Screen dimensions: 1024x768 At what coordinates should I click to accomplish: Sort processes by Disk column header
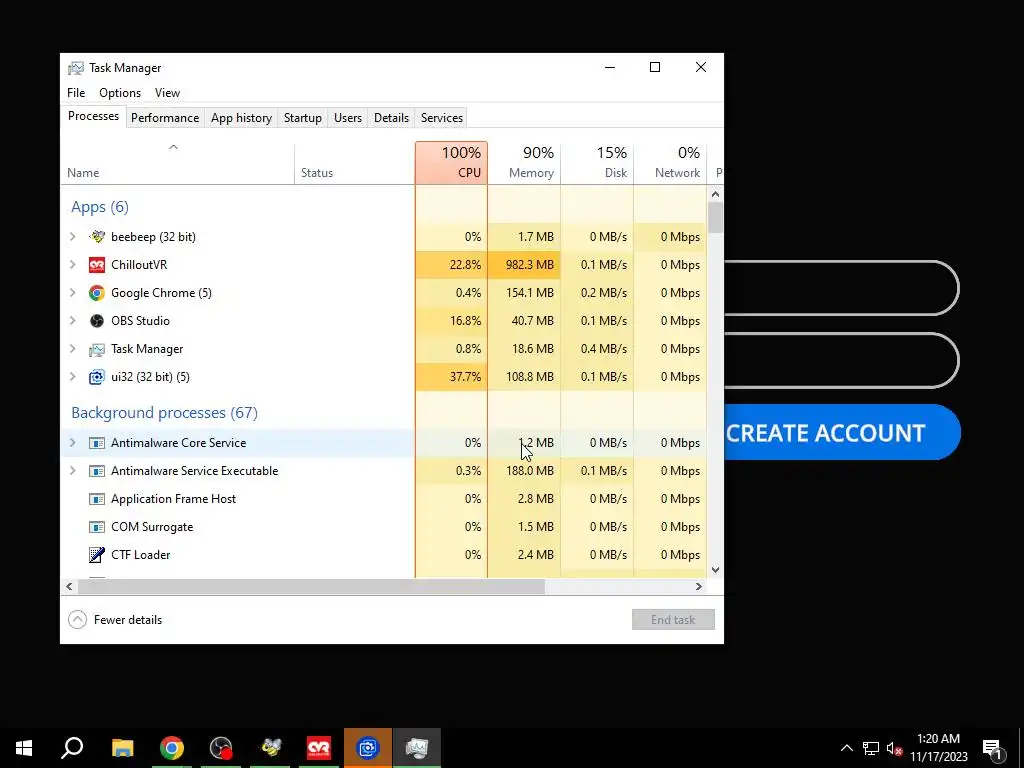597,163
